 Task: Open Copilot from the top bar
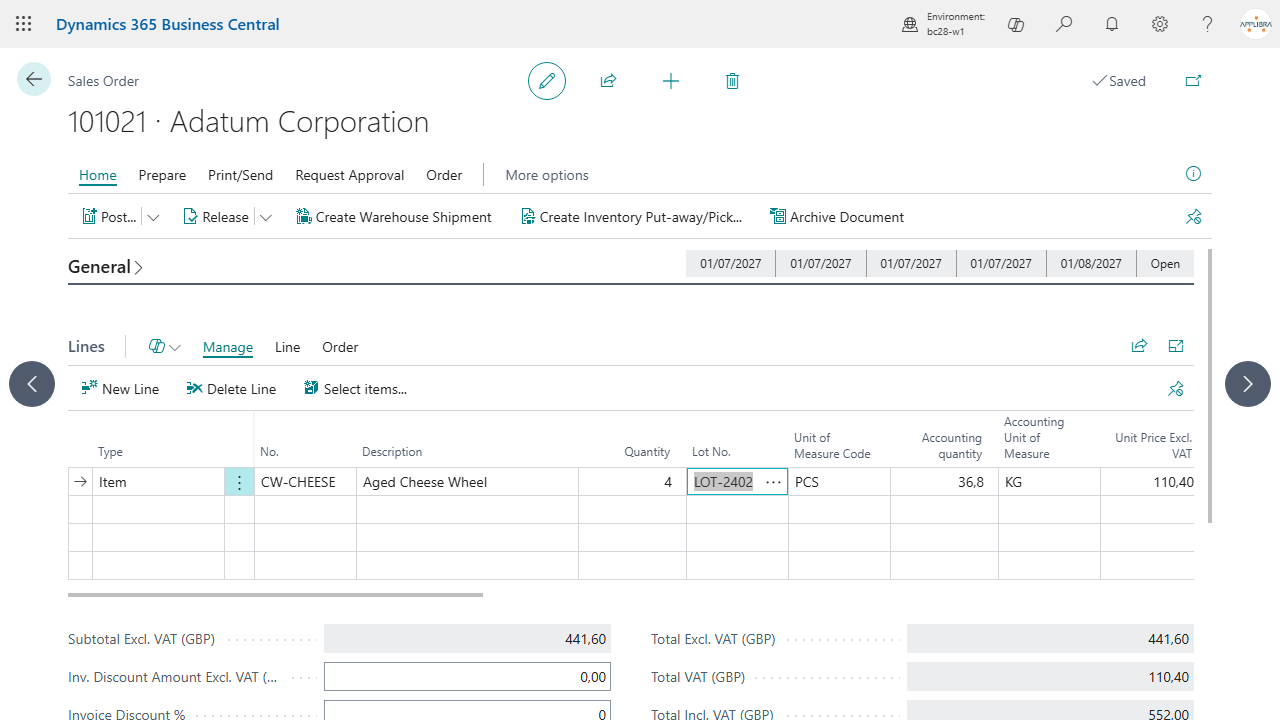(1016, 24)
